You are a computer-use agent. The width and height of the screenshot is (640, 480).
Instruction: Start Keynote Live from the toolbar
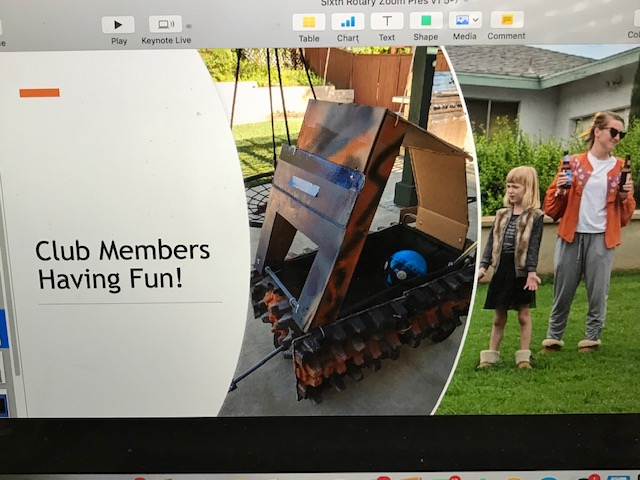point(165,24)
